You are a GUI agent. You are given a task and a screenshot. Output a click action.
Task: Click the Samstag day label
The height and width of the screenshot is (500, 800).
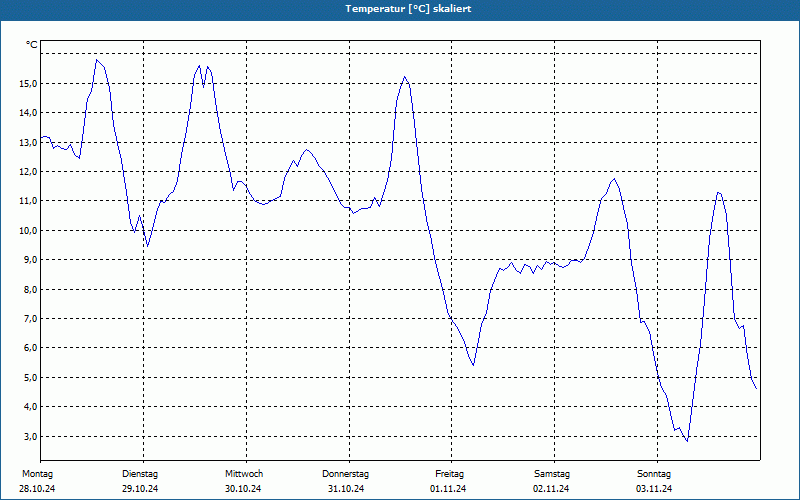552,474
